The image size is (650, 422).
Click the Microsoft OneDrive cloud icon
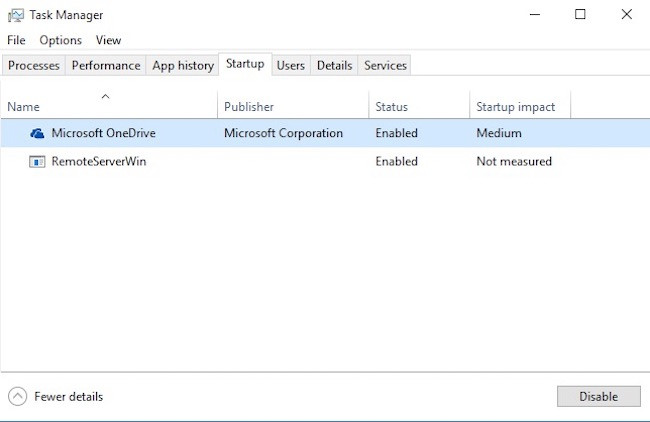[x=37, y=133]
